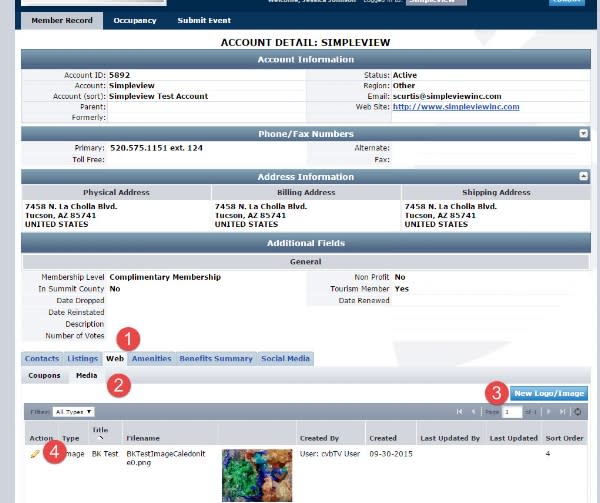Click the Shipping Address column heading
The width and height of the screenshot is (600, 503).
click(496, 192)
